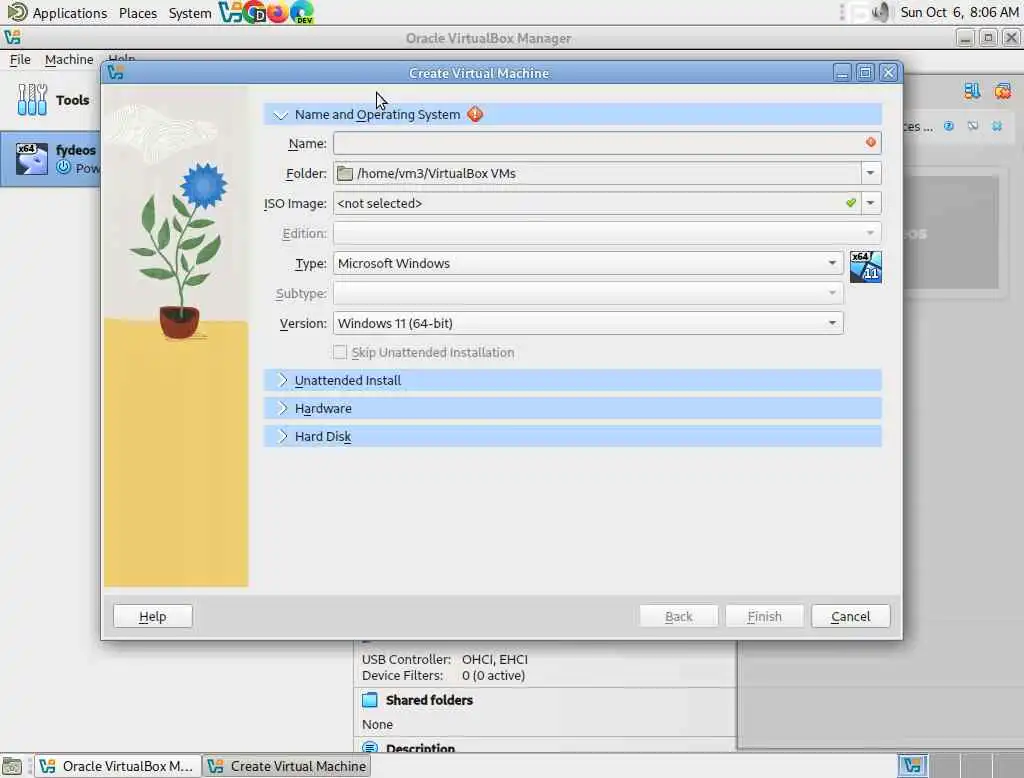Click the Device Filters 0 (0 active) value
The image size is (1024, 778).
493,675
